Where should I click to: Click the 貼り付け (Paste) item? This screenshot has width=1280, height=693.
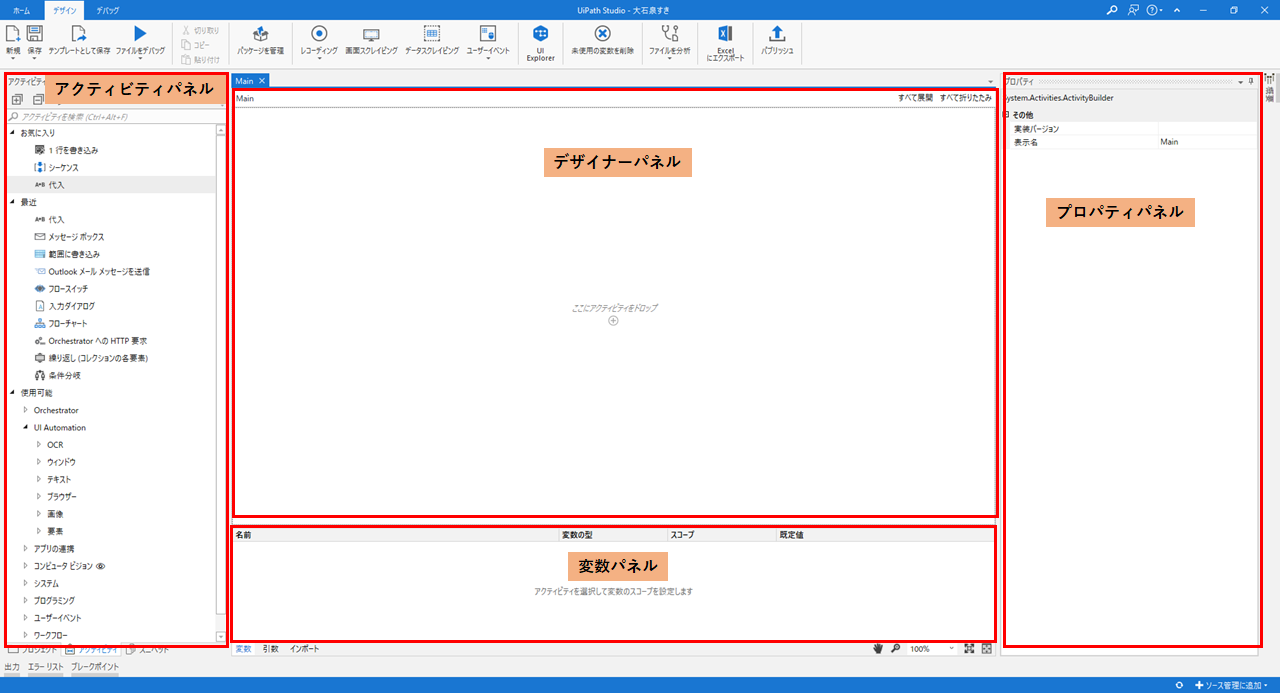point(201,59)
